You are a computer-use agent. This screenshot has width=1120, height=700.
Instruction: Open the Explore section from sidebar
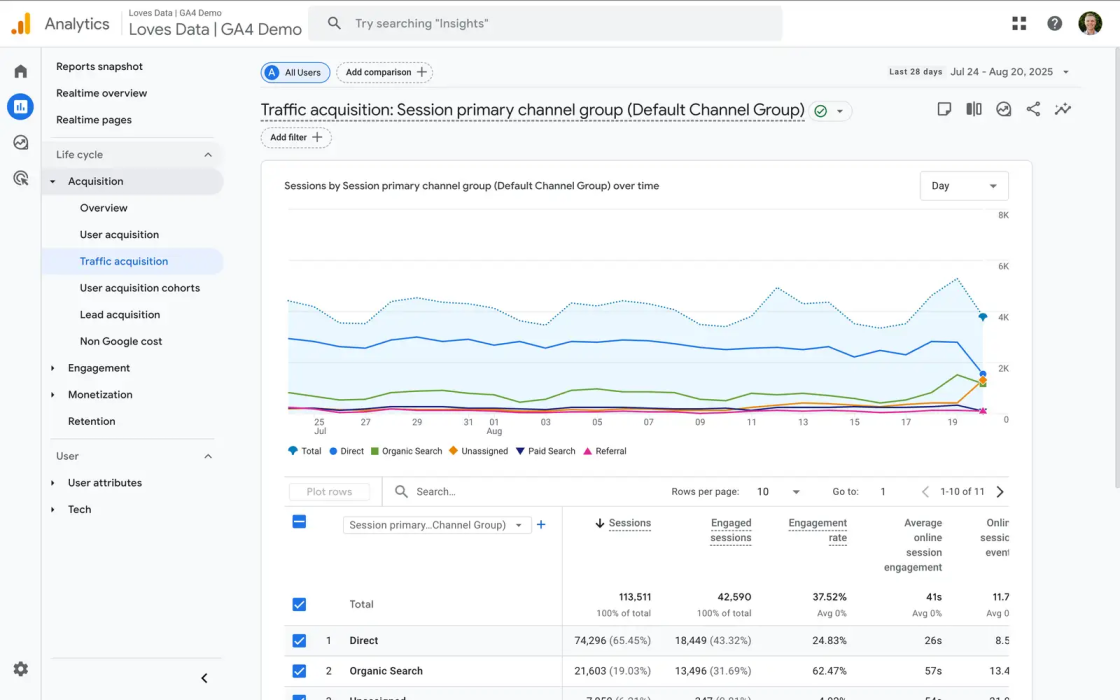click(20, 142)
